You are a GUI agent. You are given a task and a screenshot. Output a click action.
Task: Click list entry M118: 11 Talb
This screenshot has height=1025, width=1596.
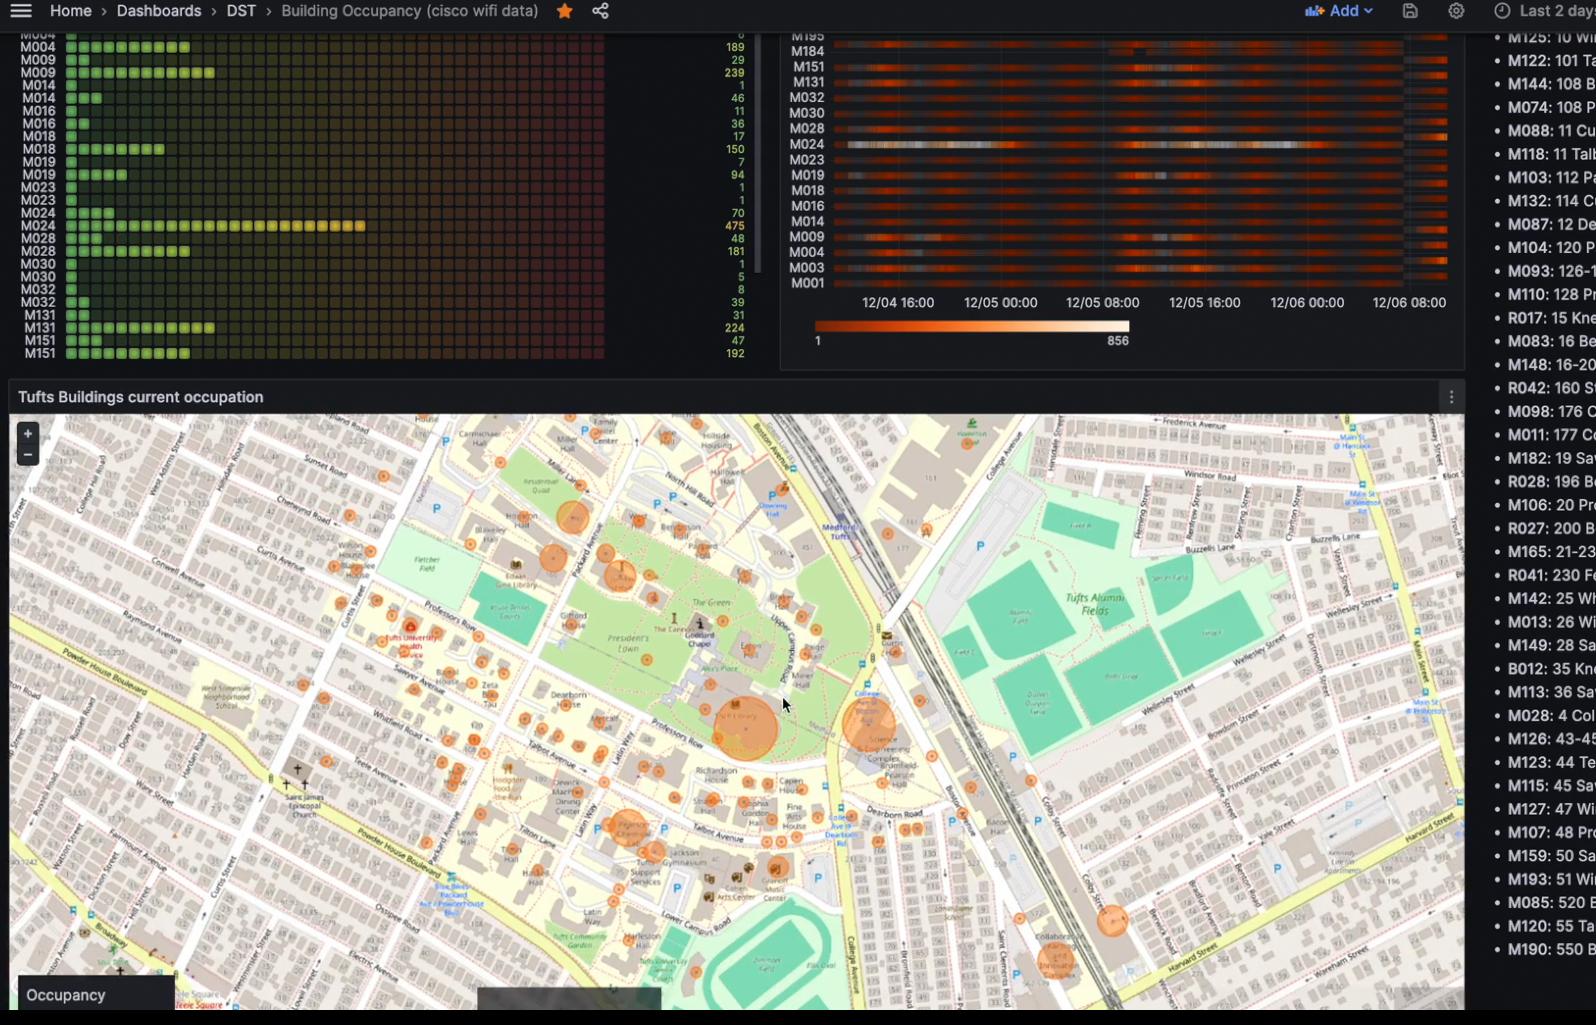(x=1551, y=154)
